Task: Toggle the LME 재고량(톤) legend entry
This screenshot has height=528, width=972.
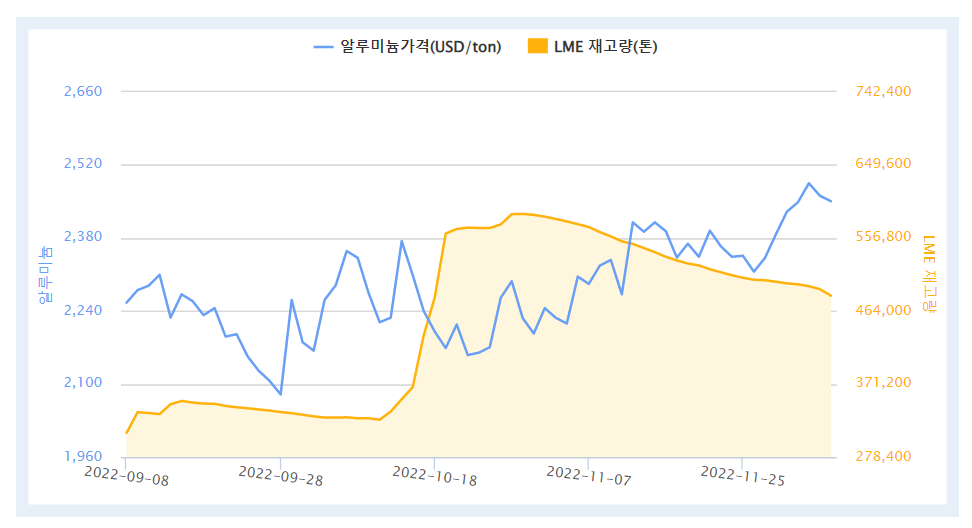Action: click(x=593, y=46)
